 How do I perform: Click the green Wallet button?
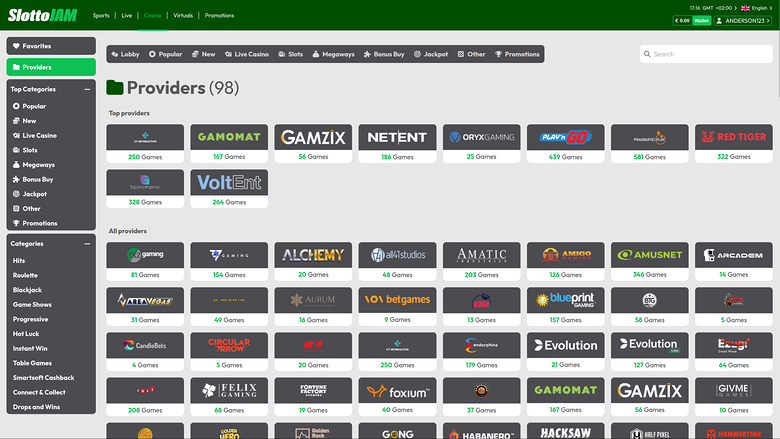701,20
